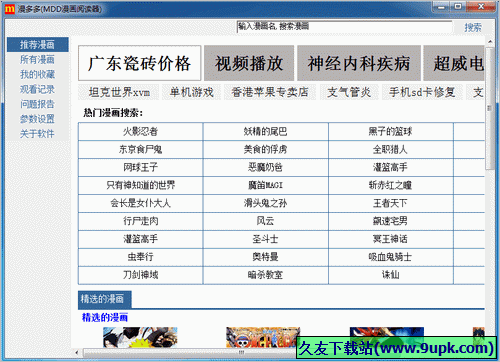This screenshot has height=362, width=500.
Task: Switch to the 精选的漫画 tab
Action: [105, 299]
